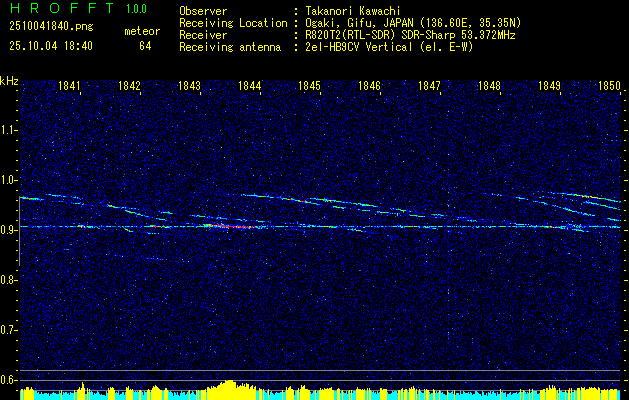Screen dimensions: 629x400
Task: Click the 0.9 kHz frequency label
Action: coord(8,230)
